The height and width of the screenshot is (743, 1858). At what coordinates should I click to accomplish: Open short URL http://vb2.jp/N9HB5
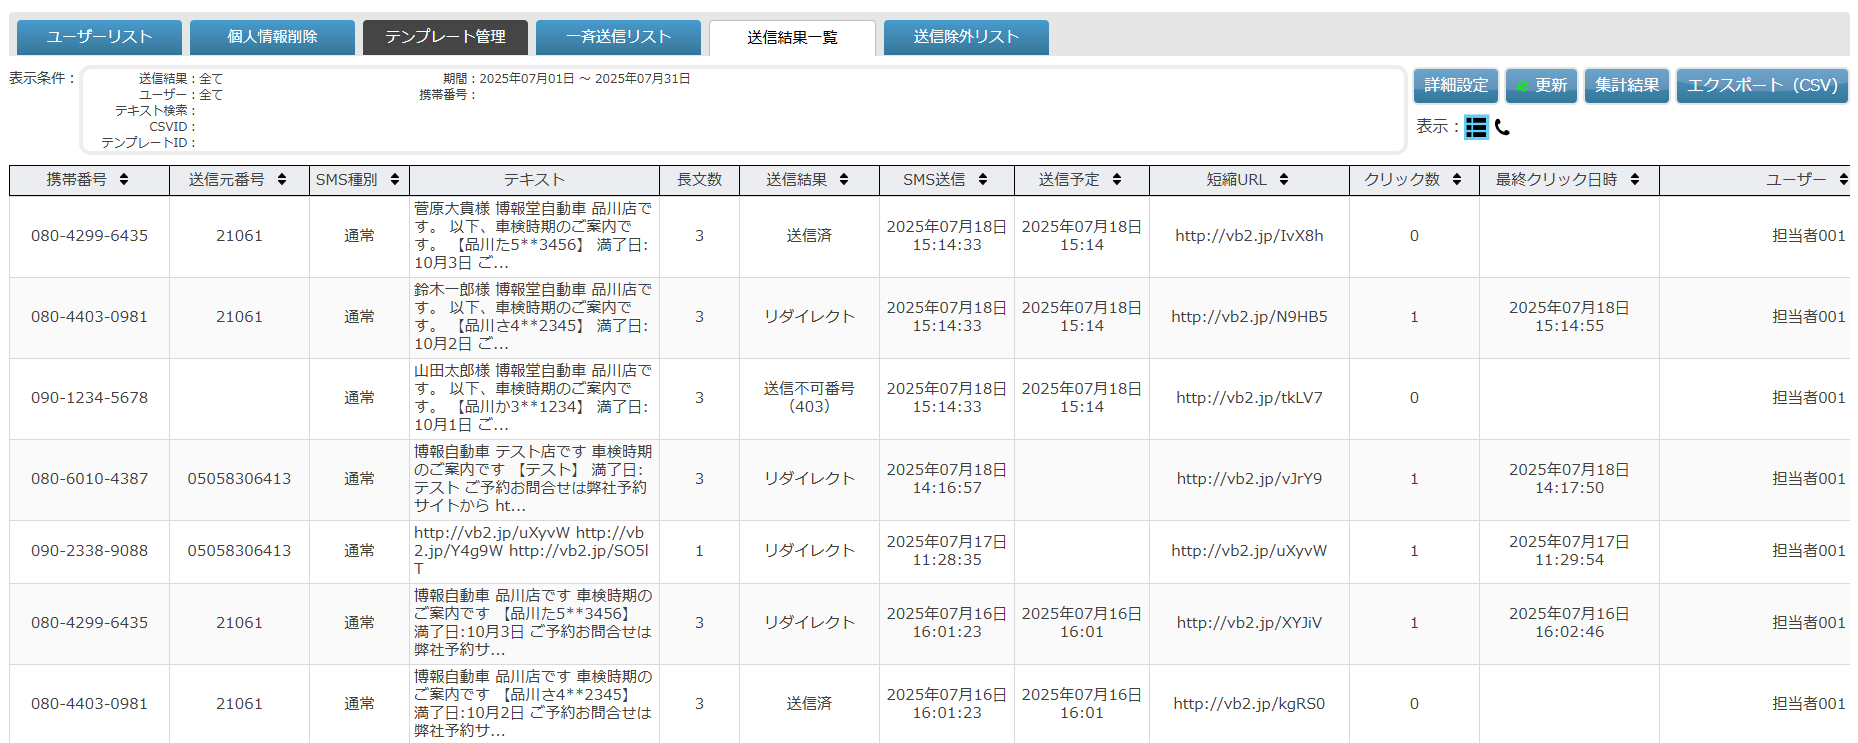1249,317
